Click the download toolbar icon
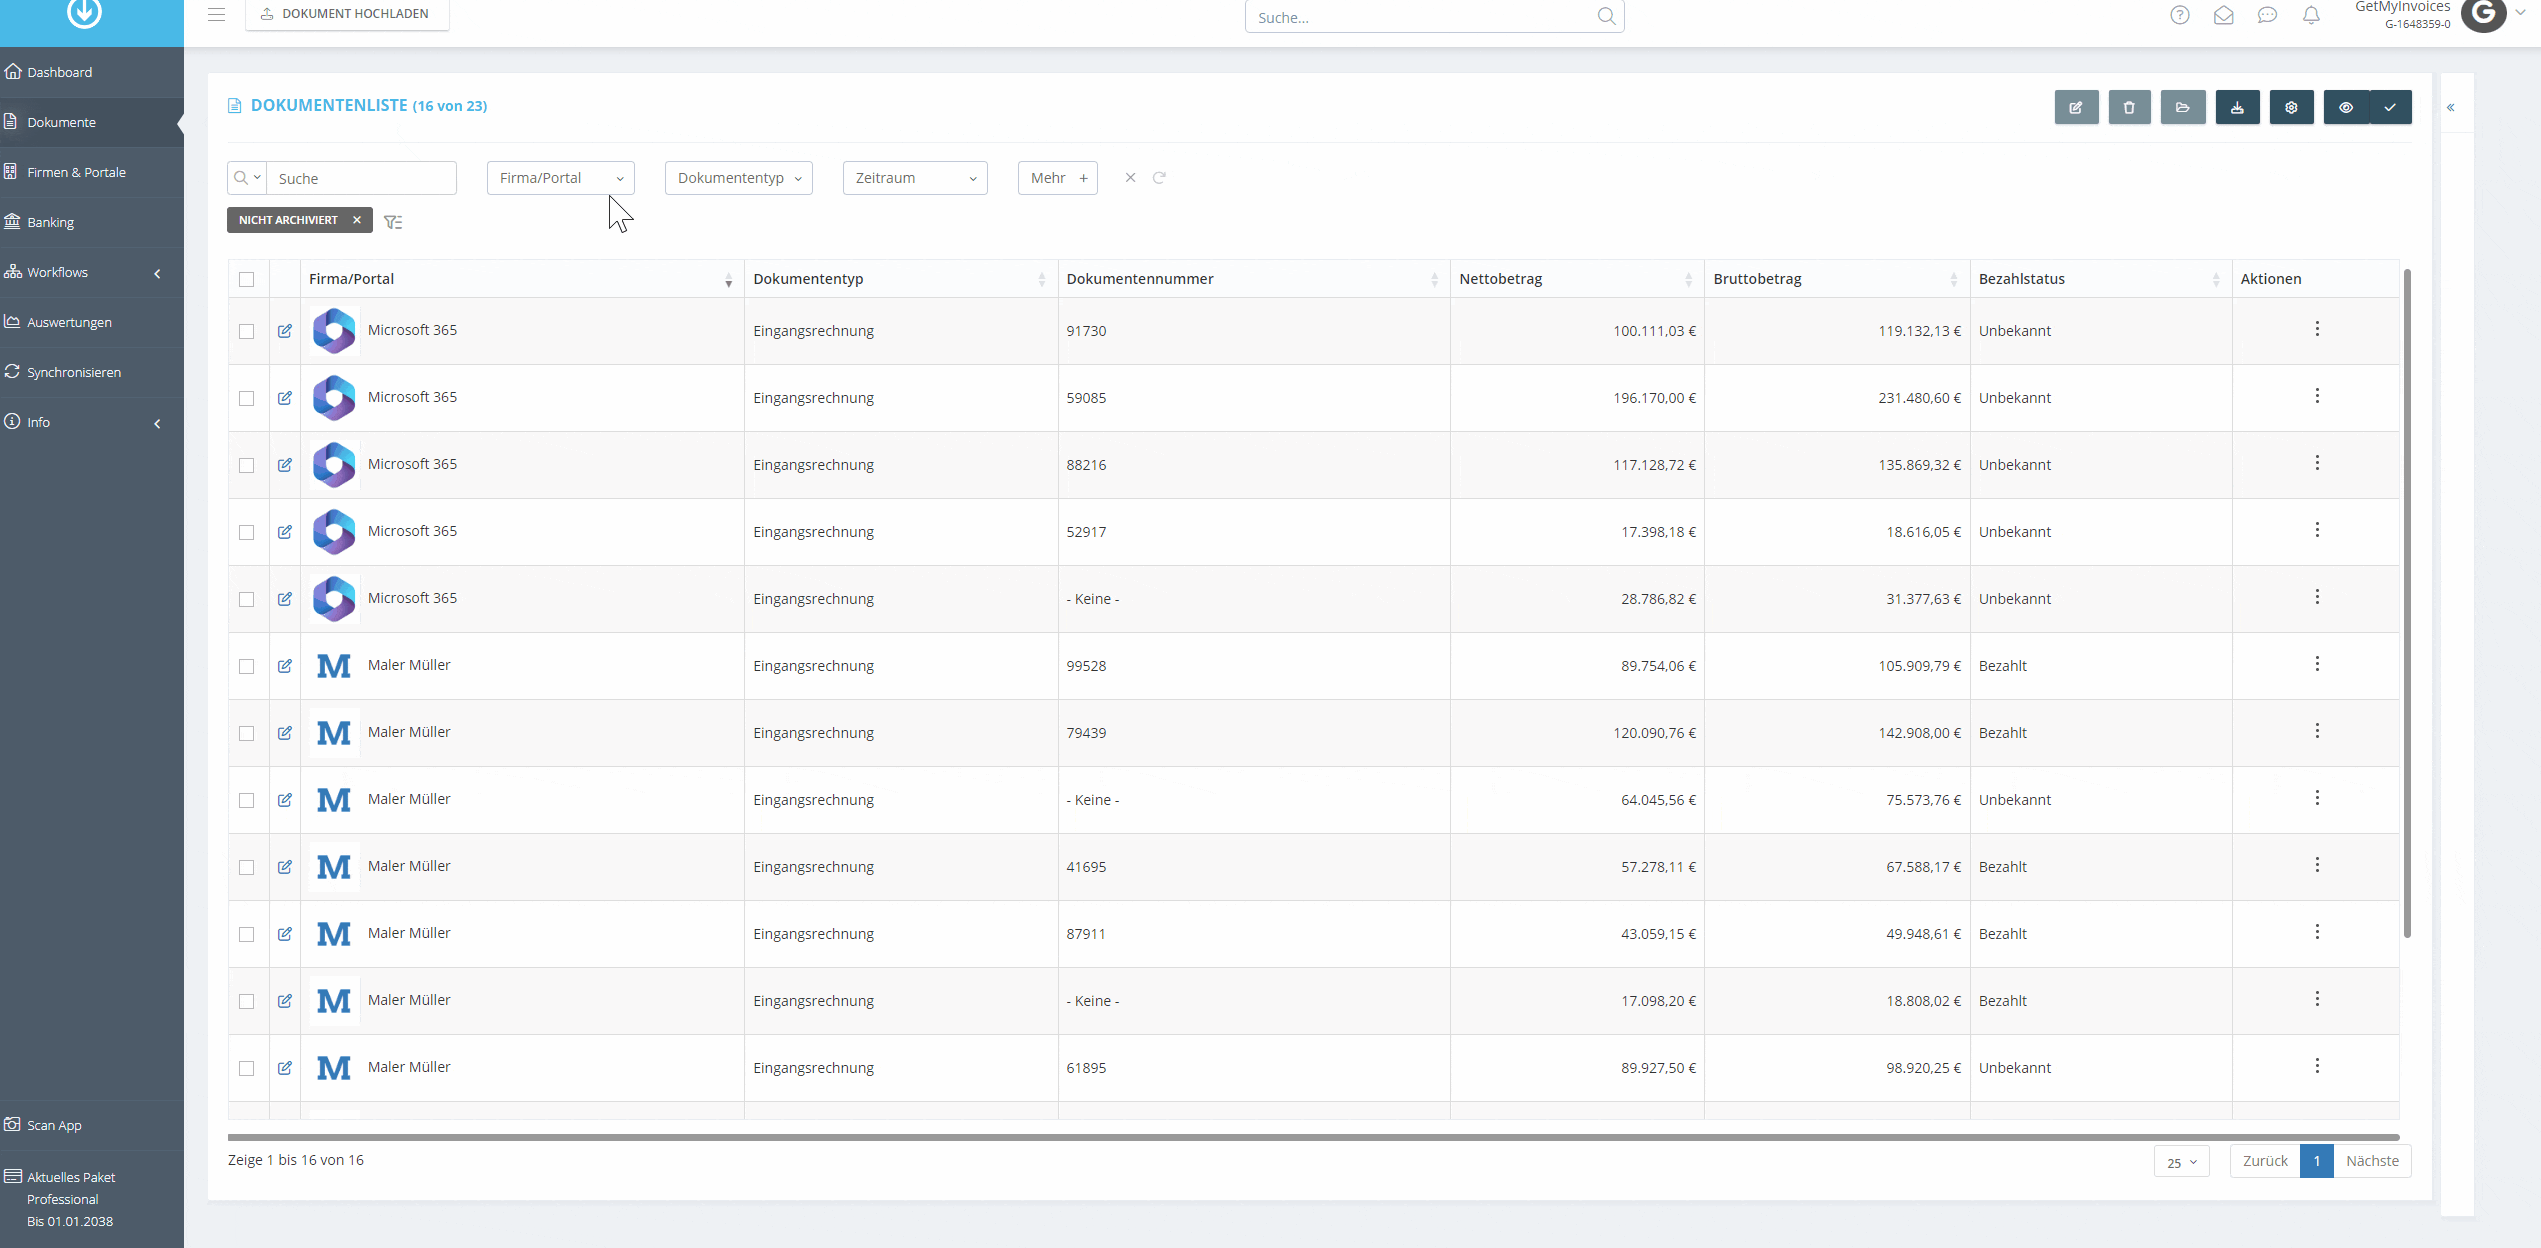2541x1248 pixels. (2237, 107)
